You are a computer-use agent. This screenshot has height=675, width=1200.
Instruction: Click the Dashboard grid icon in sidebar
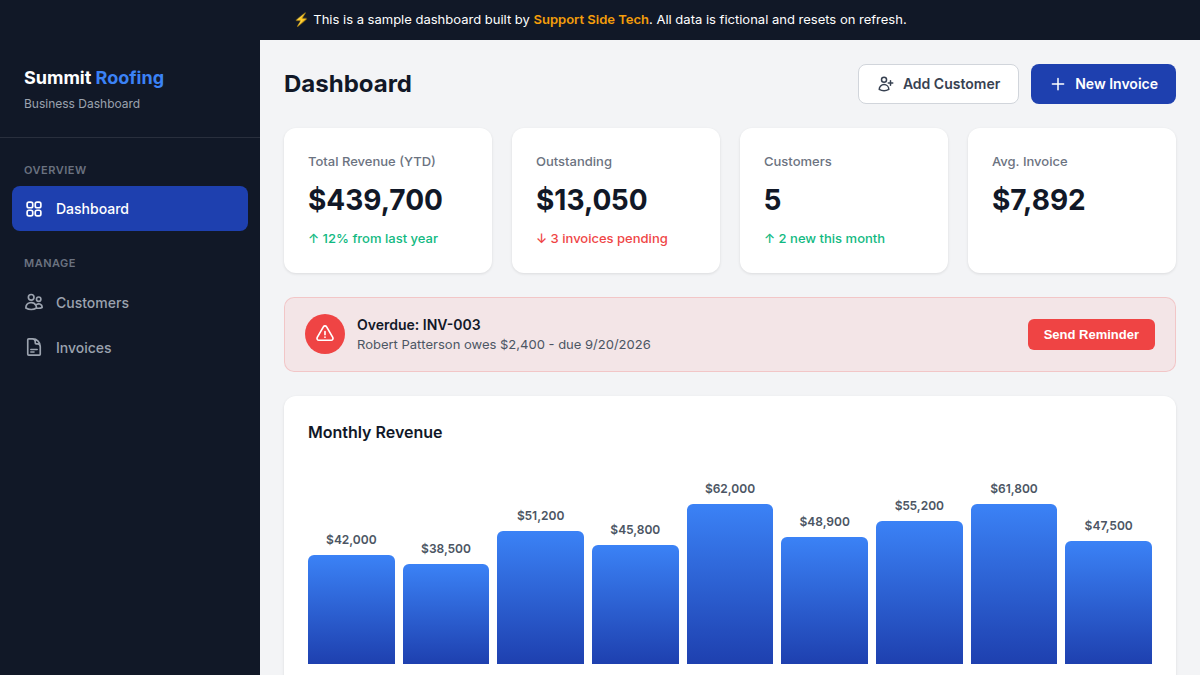(34, 209)
